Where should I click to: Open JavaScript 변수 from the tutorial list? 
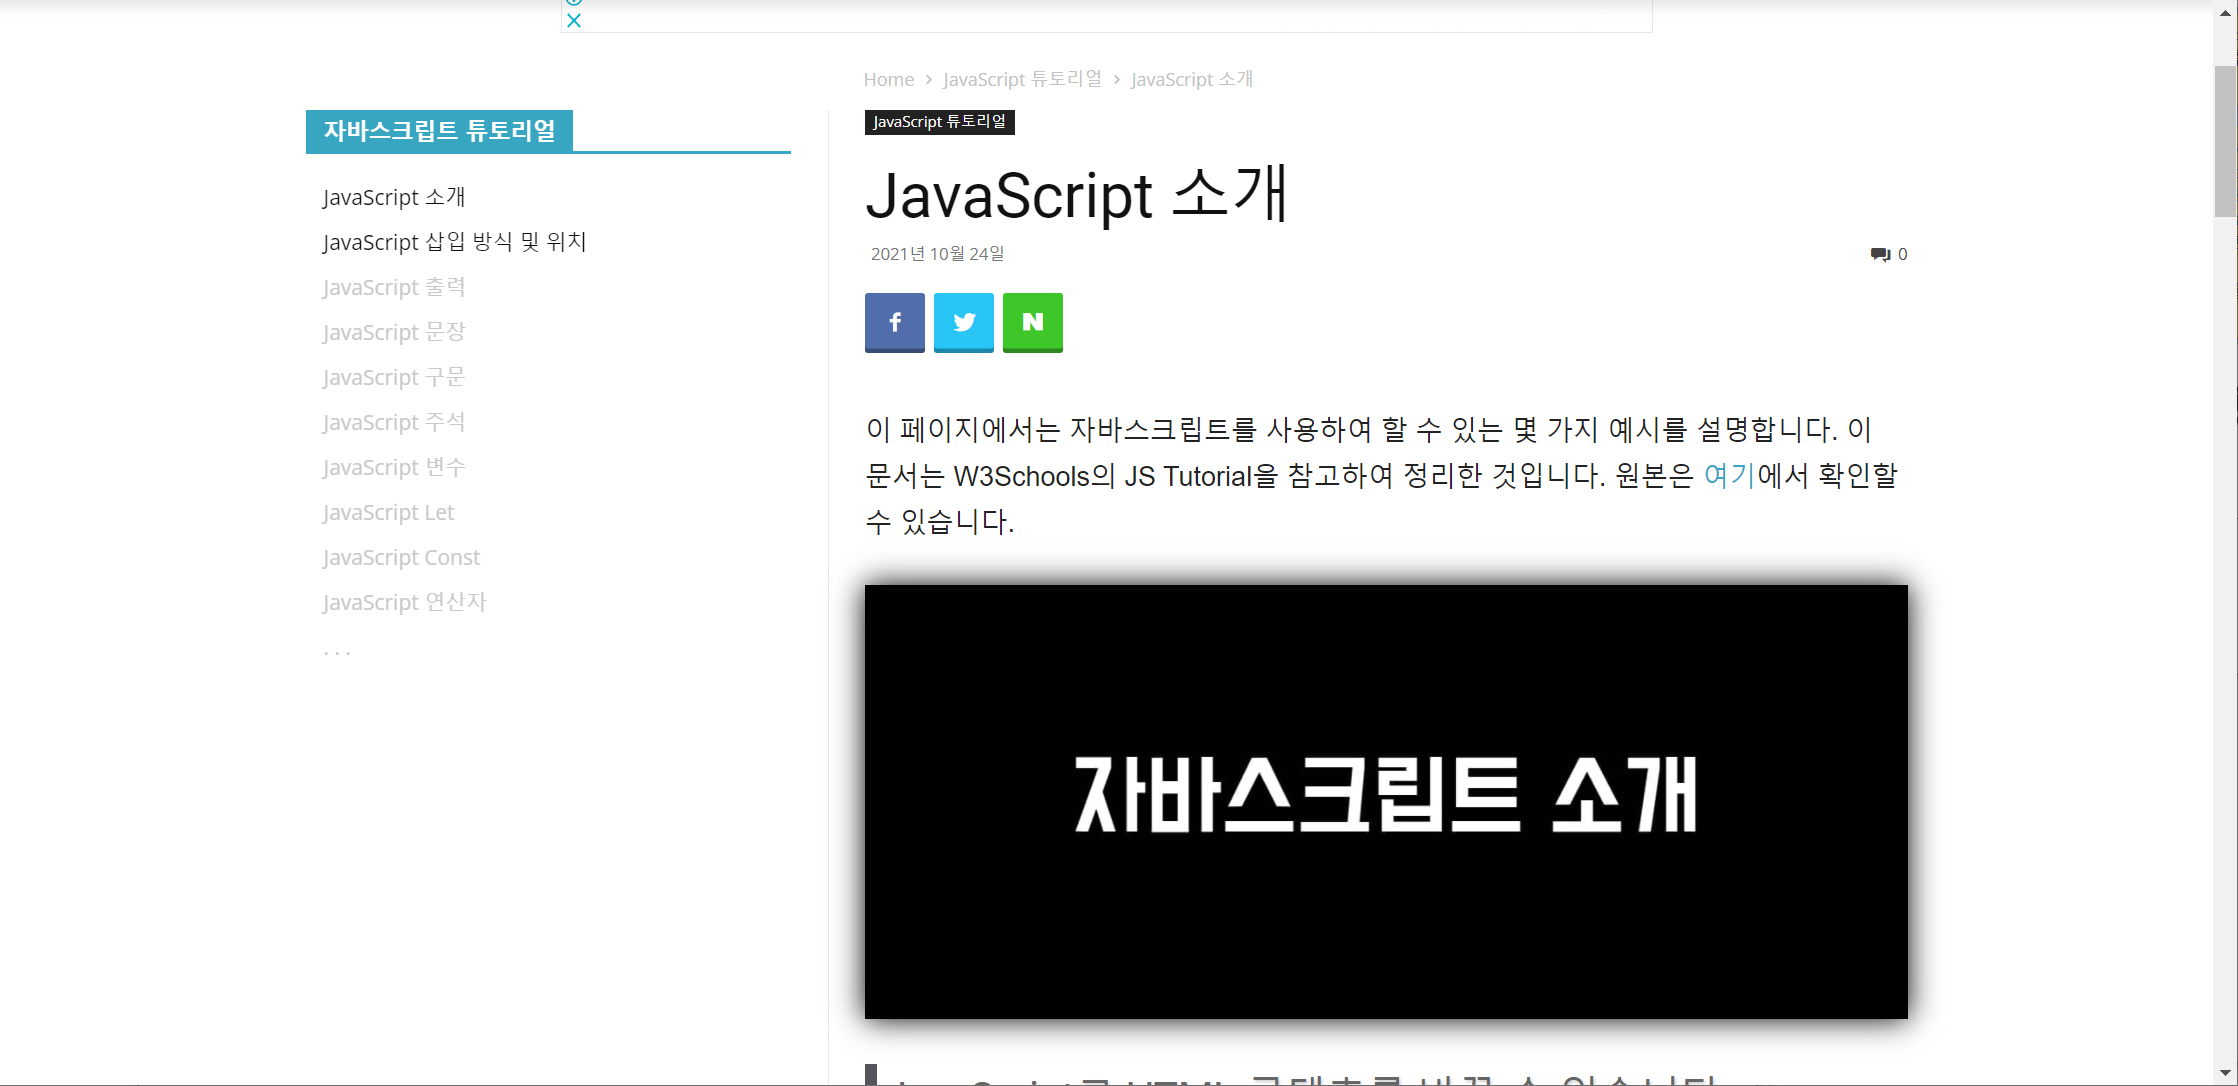(x=394, y=467)
